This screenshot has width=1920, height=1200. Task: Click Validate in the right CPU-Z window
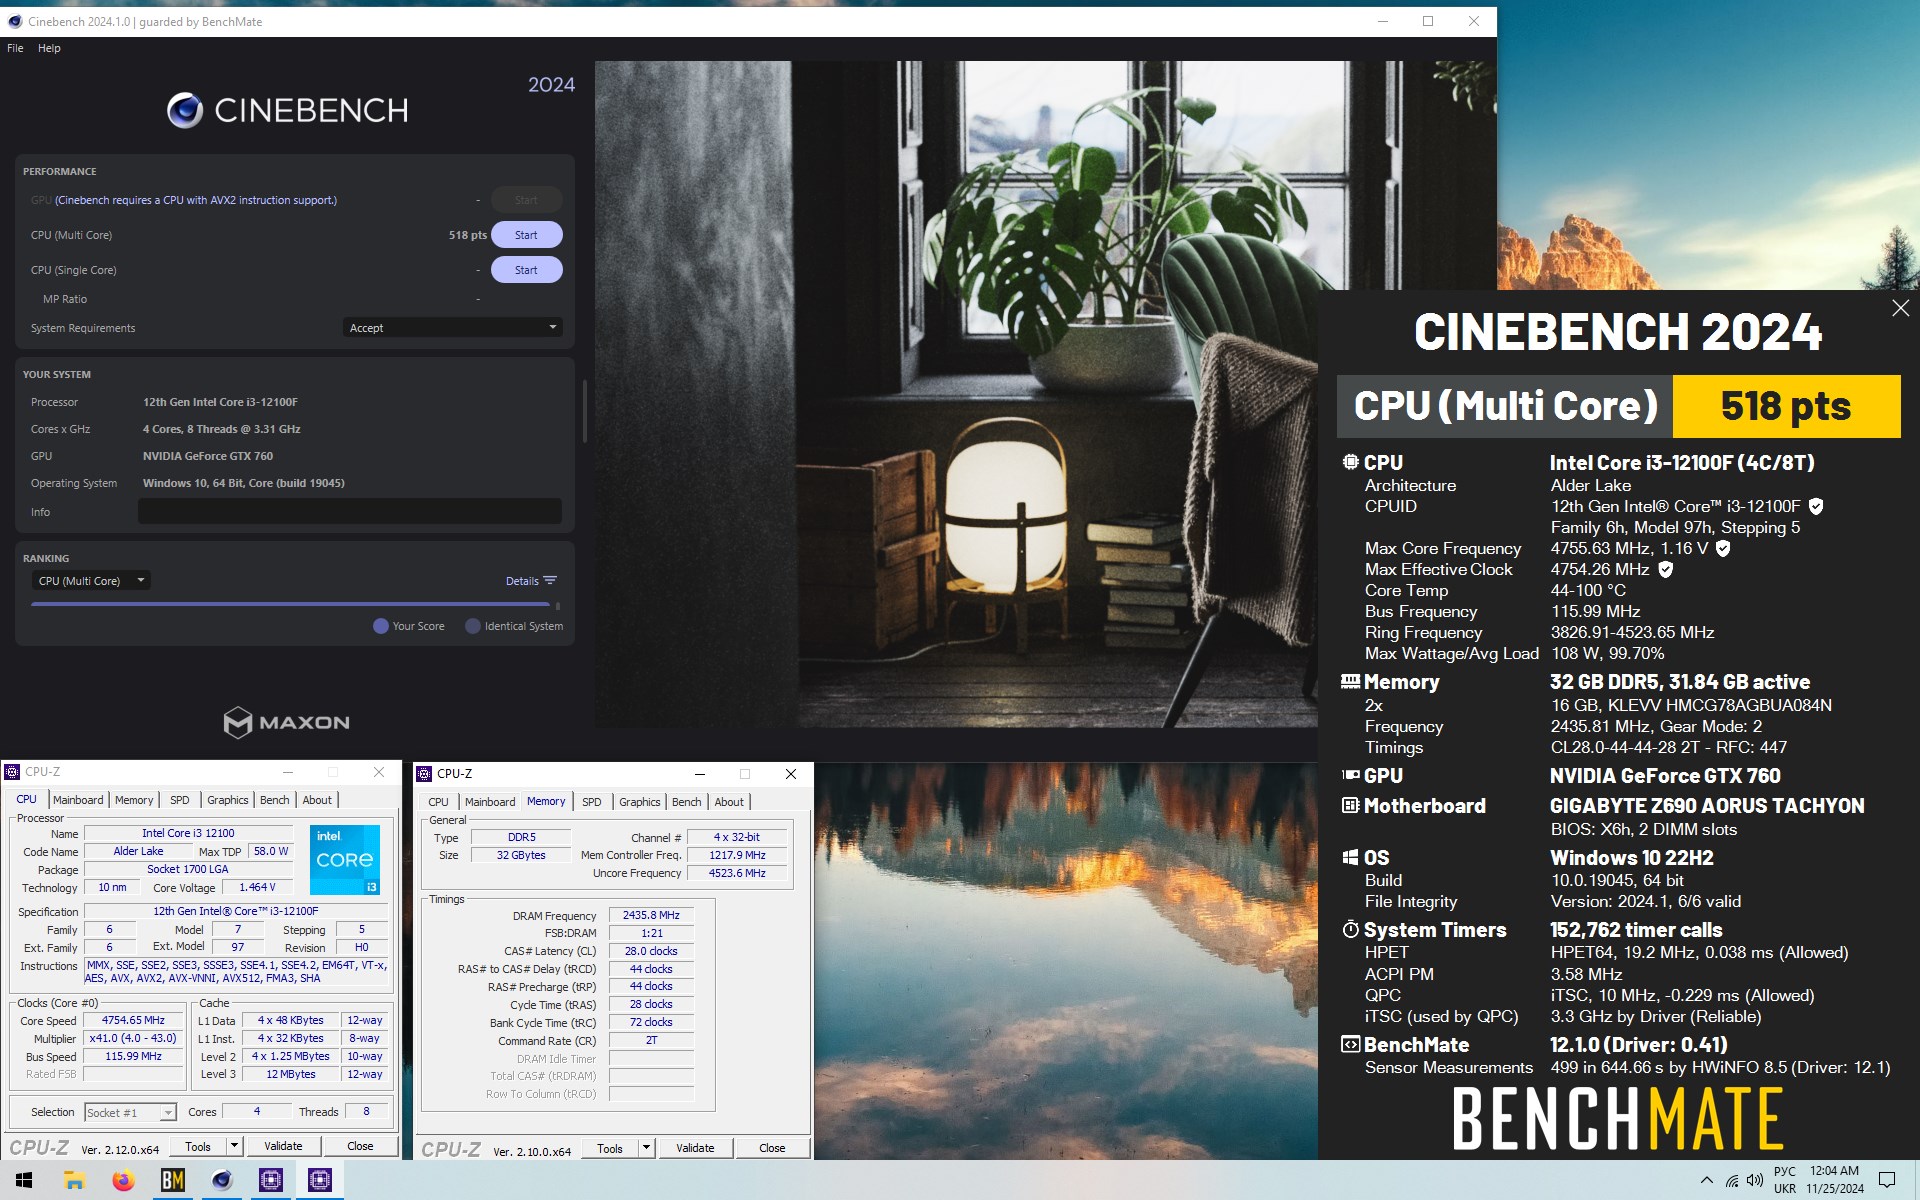695,1148
